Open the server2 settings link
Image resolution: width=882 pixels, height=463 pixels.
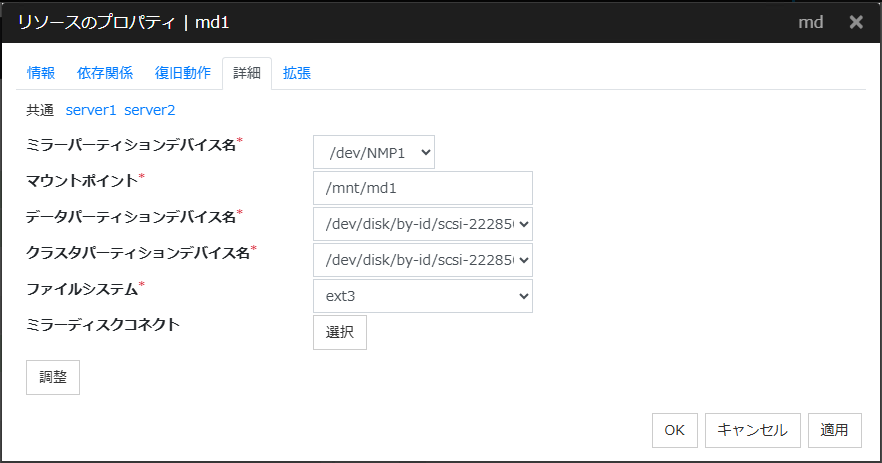150,110
